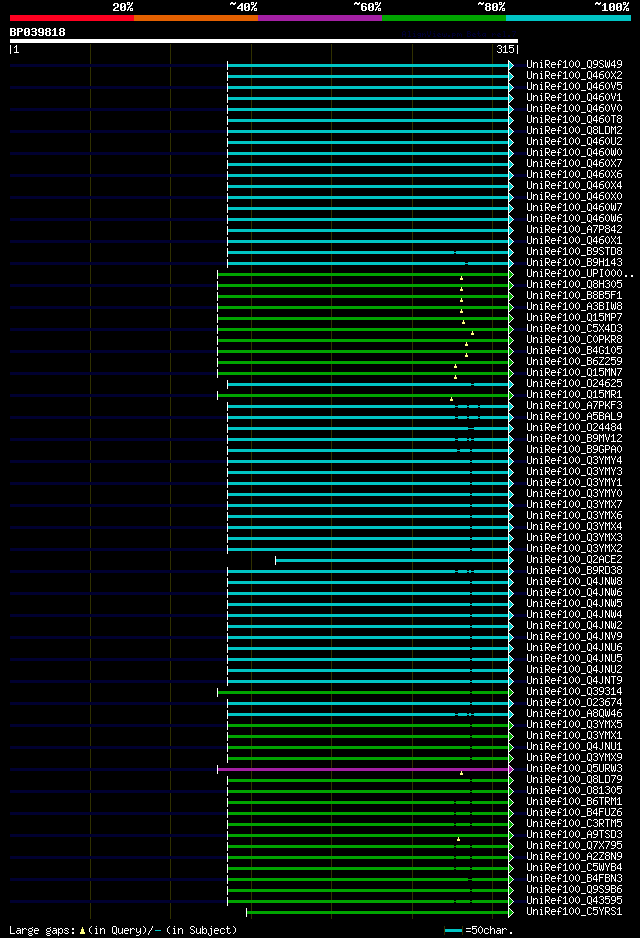The width and height of the screenshot is (640, 938).
Task: Select label UniRef100_B6TRM1
Action: point(574,802)
